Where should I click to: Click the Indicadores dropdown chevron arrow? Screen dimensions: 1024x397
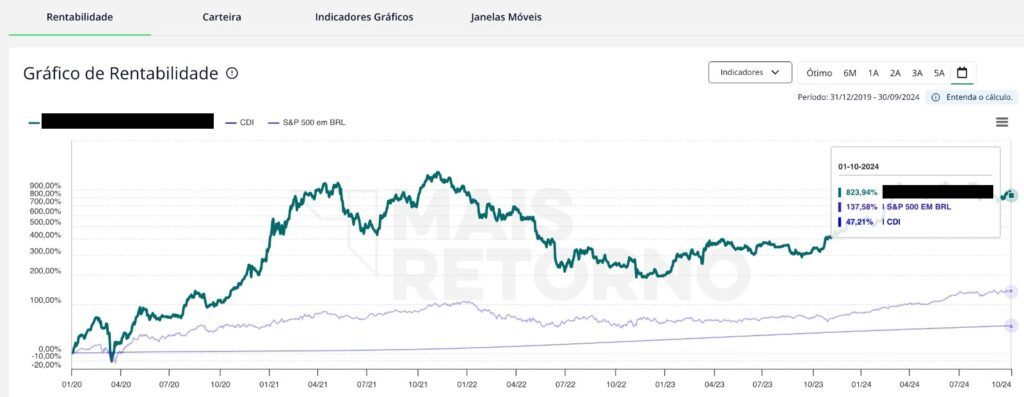point(775,72)
